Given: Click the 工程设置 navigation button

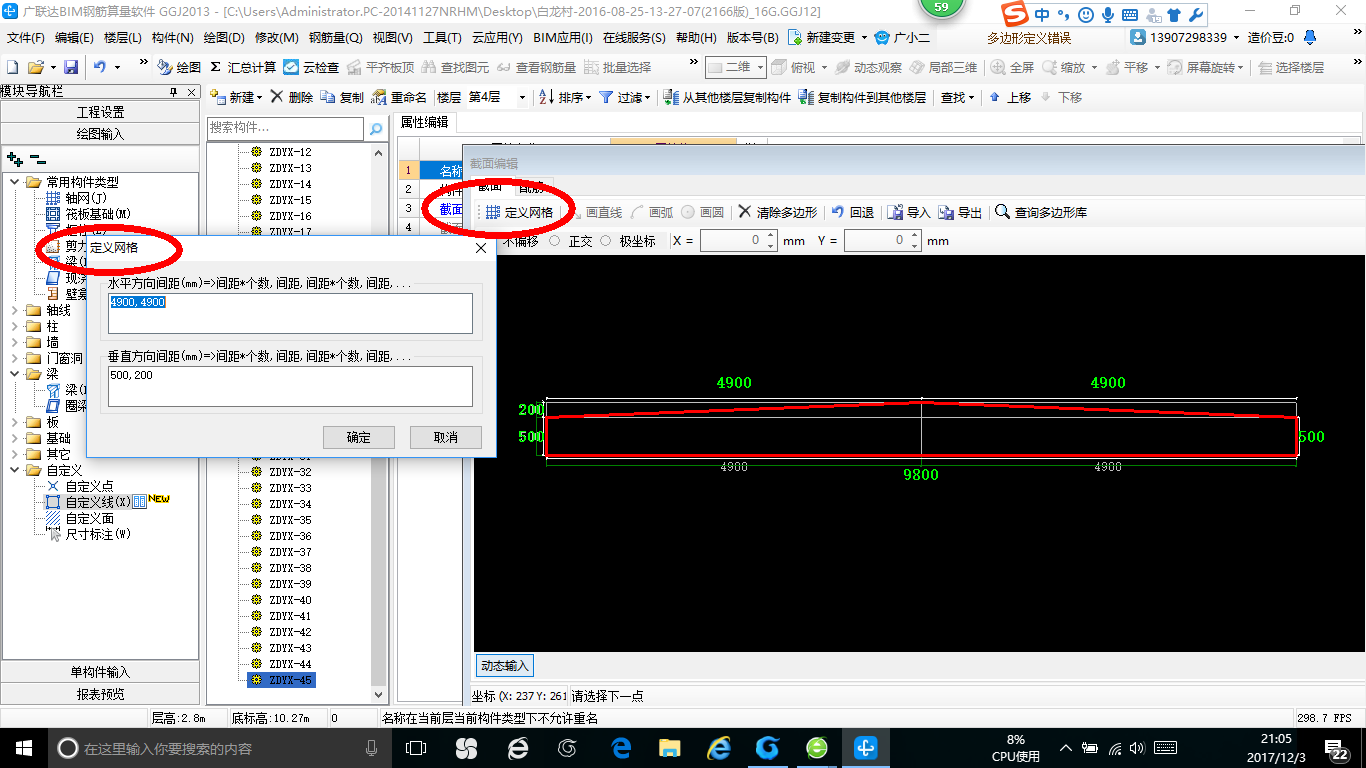Looking at the screenshot, I should 100,112.
